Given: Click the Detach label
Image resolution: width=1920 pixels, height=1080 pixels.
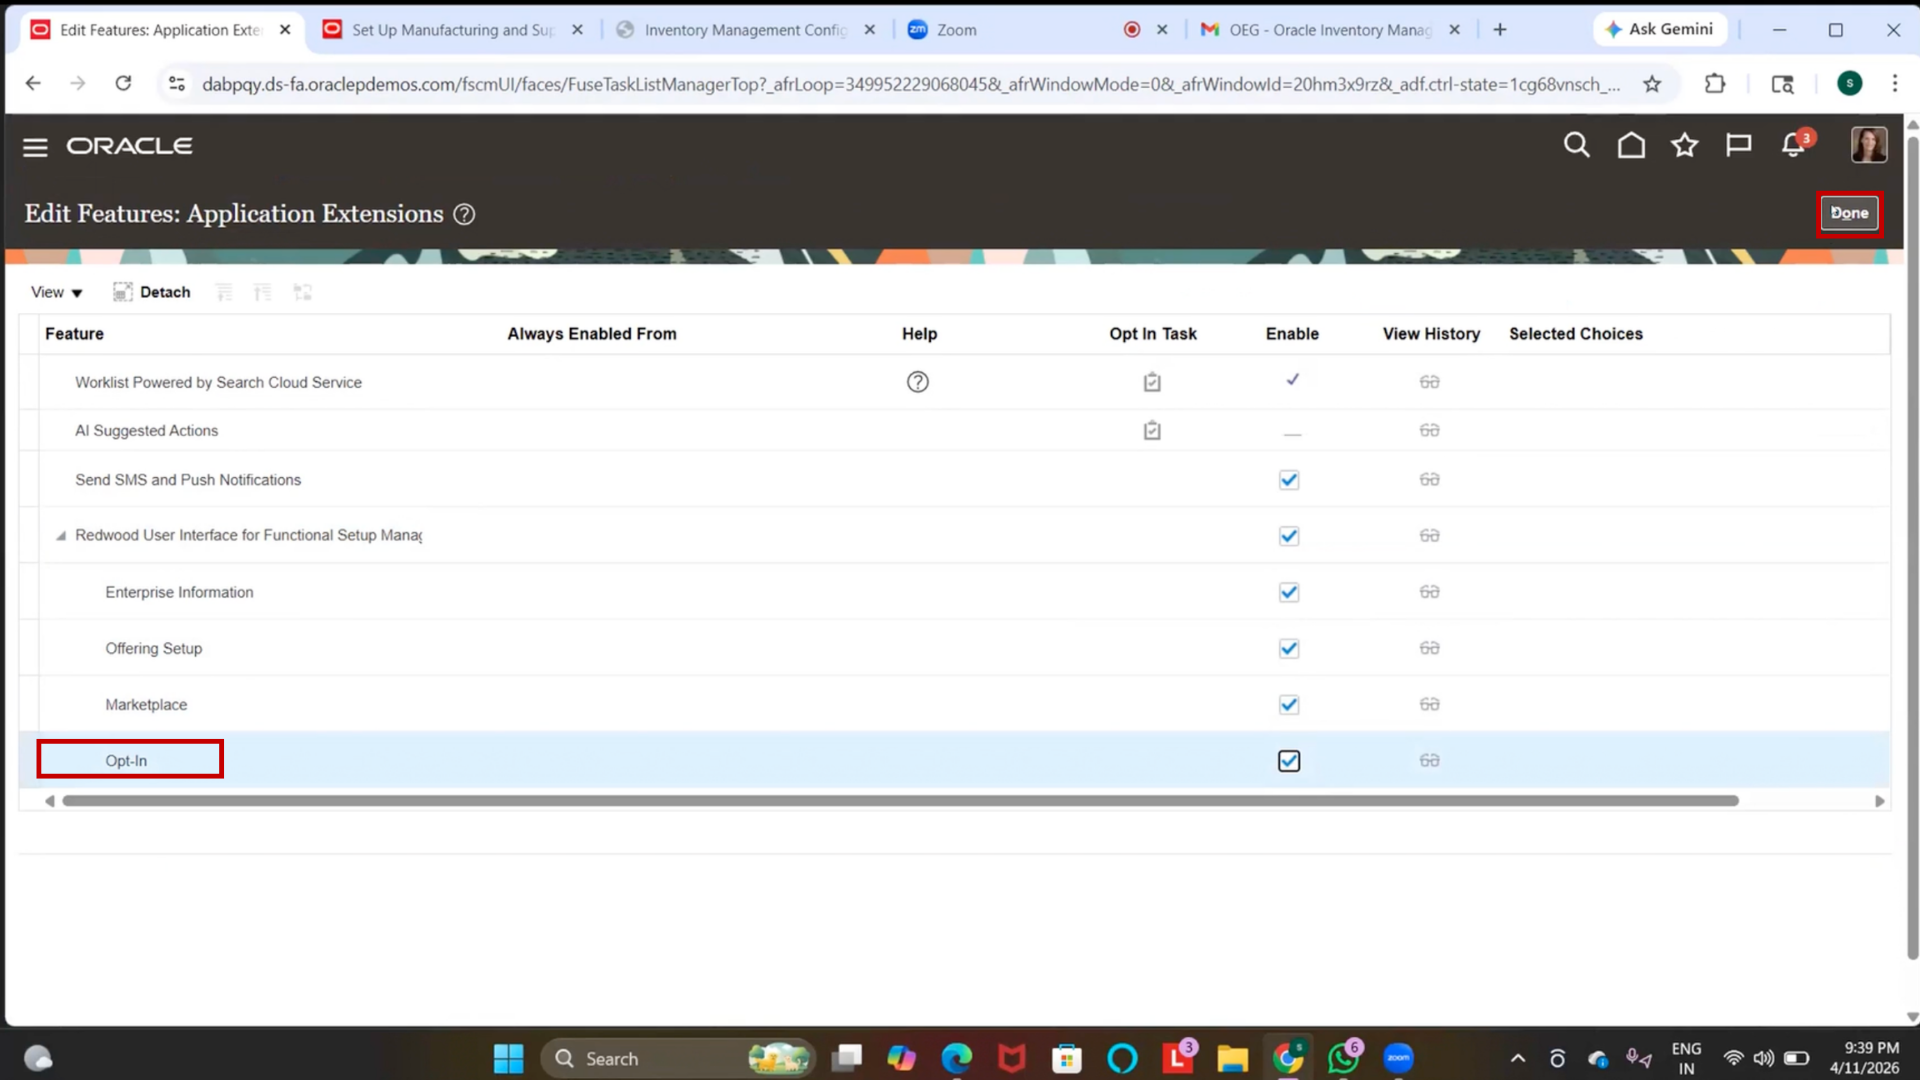Looking at the screenshot, I should (x=165, y=292).
